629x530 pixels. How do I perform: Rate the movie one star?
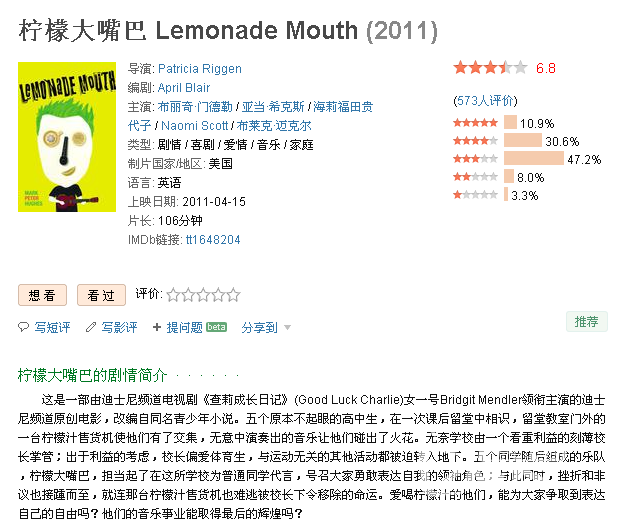[173, 295]
